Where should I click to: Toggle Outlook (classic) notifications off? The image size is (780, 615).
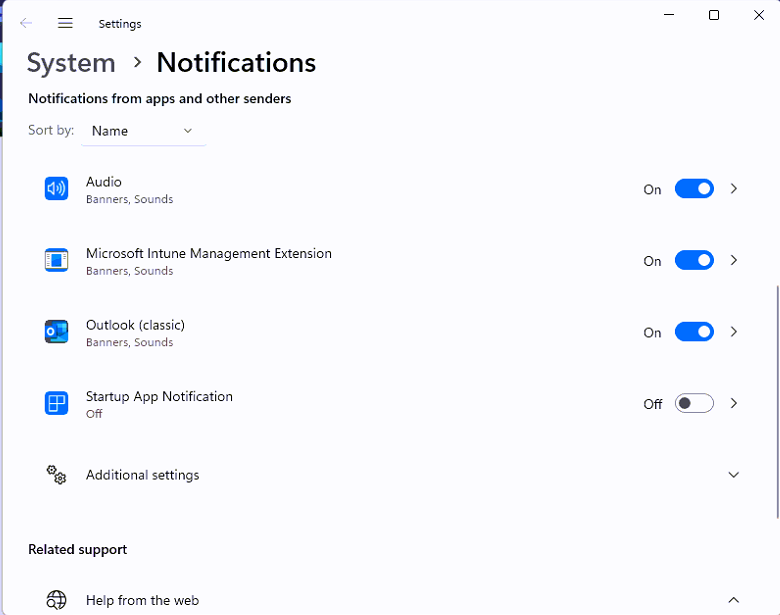(694, 332)
